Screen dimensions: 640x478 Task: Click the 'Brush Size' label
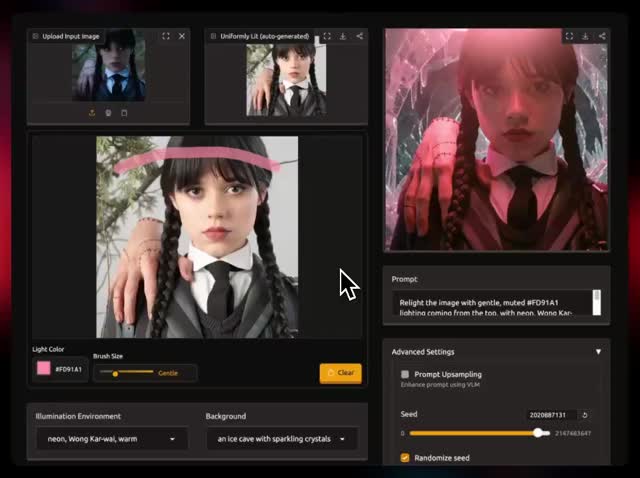pos(108,356)
